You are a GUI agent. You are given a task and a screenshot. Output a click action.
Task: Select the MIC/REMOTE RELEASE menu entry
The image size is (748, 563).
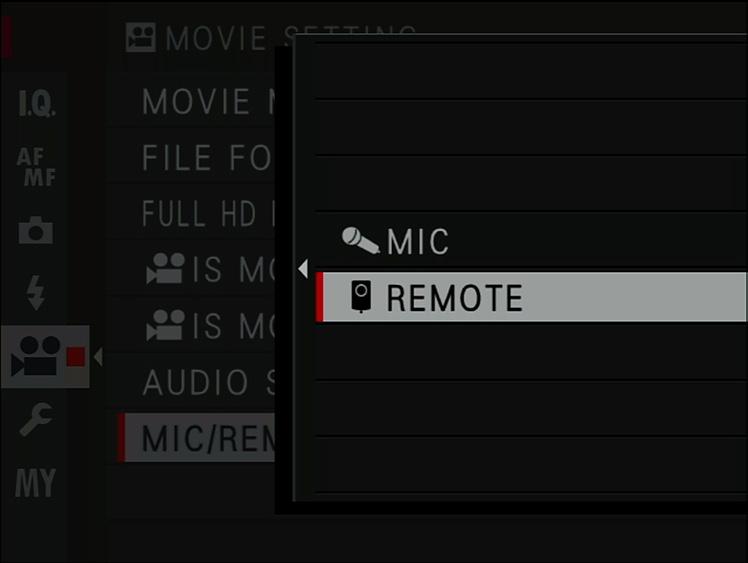tap(197, 438)
